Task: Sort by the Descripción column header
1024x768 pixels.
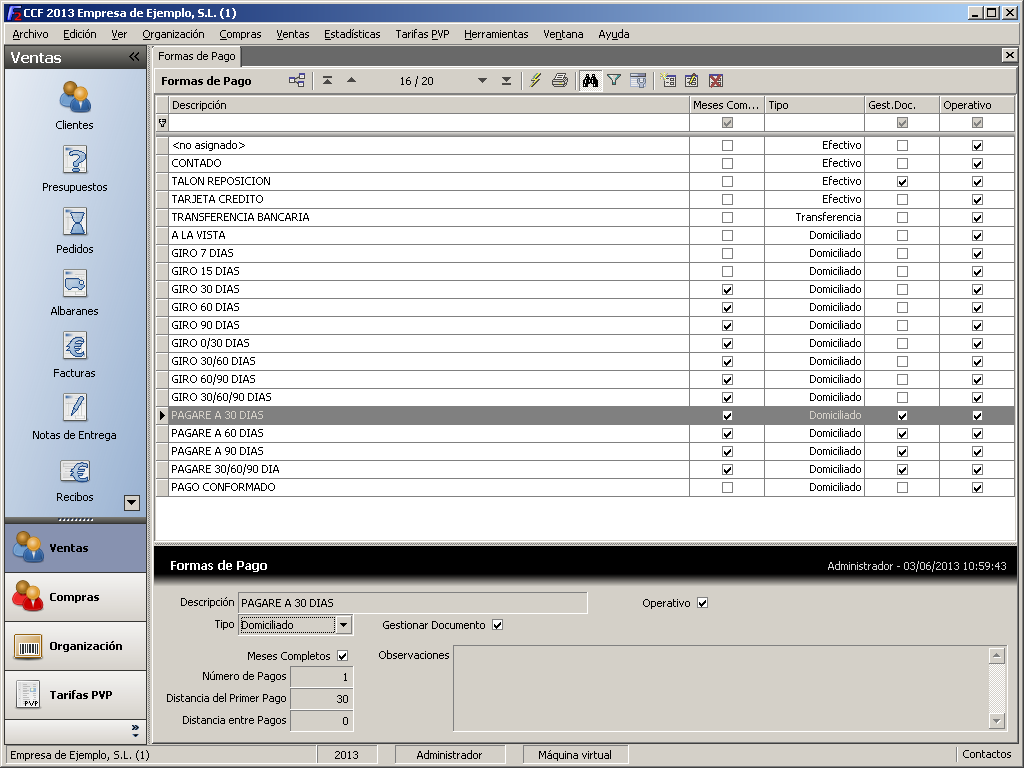Action: [429, 104]
